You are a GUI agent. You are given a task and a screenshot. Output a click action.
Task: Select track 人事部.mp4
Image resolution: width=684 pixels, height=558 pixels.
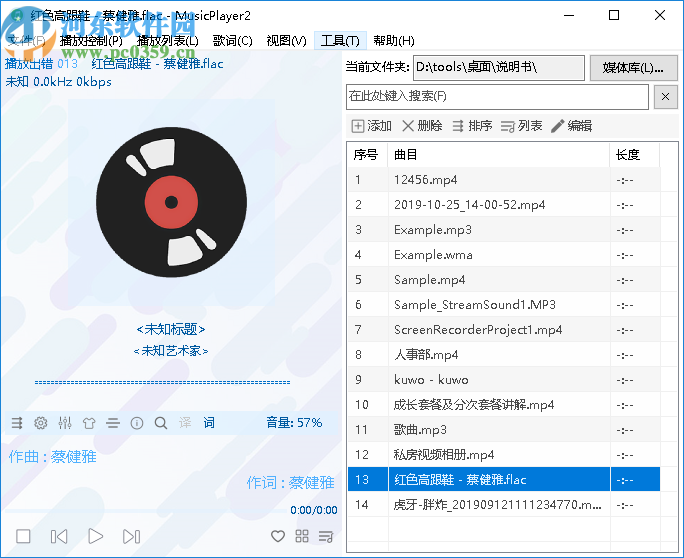(x=504, y=355)
